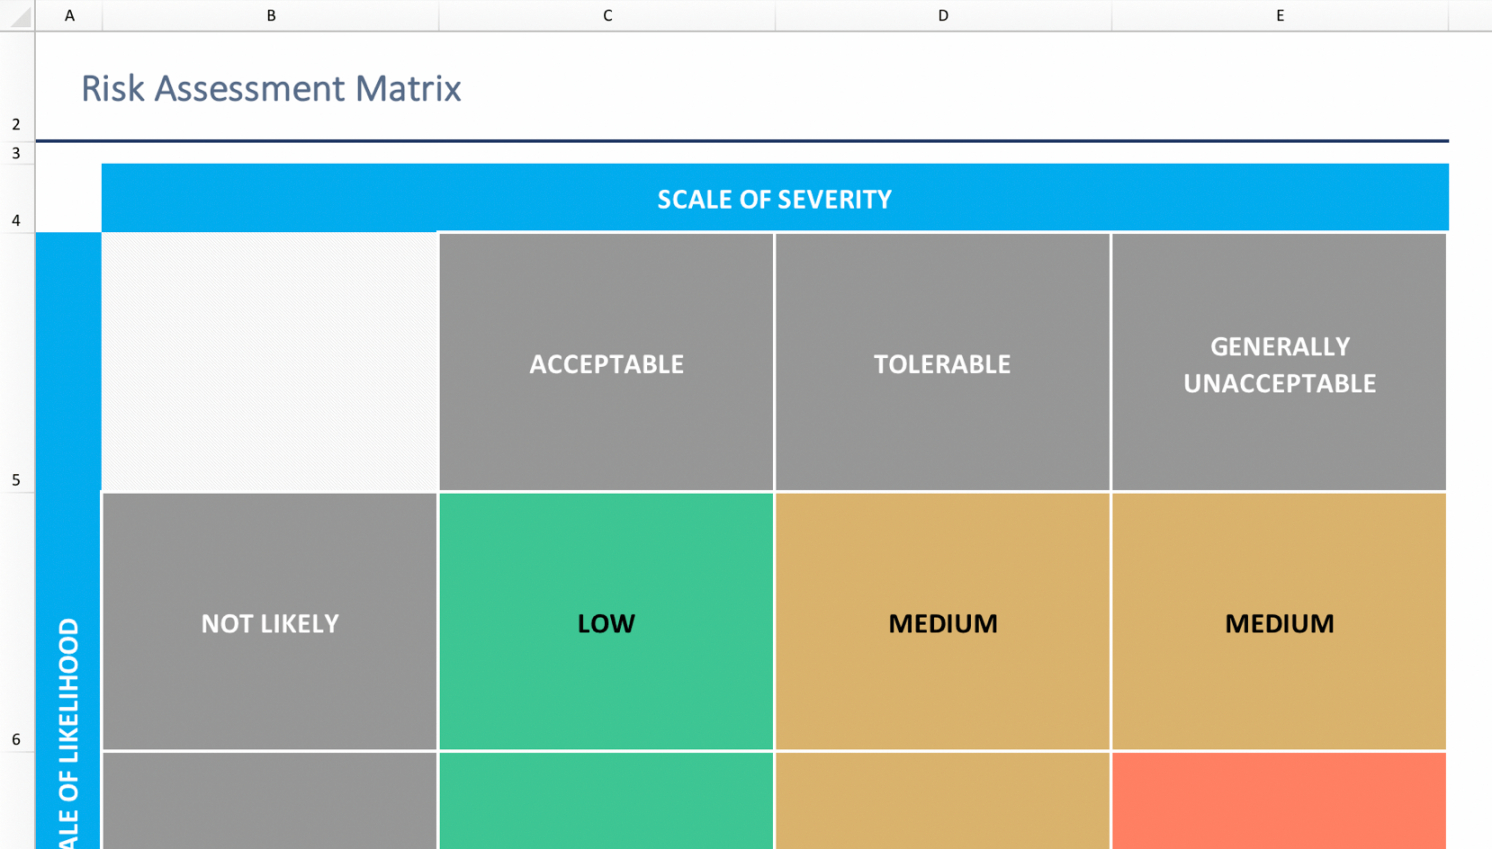Viewport: 1492px width, 849px height.
Task: Select the ACCEPTABLE cell
Action: 606,362
